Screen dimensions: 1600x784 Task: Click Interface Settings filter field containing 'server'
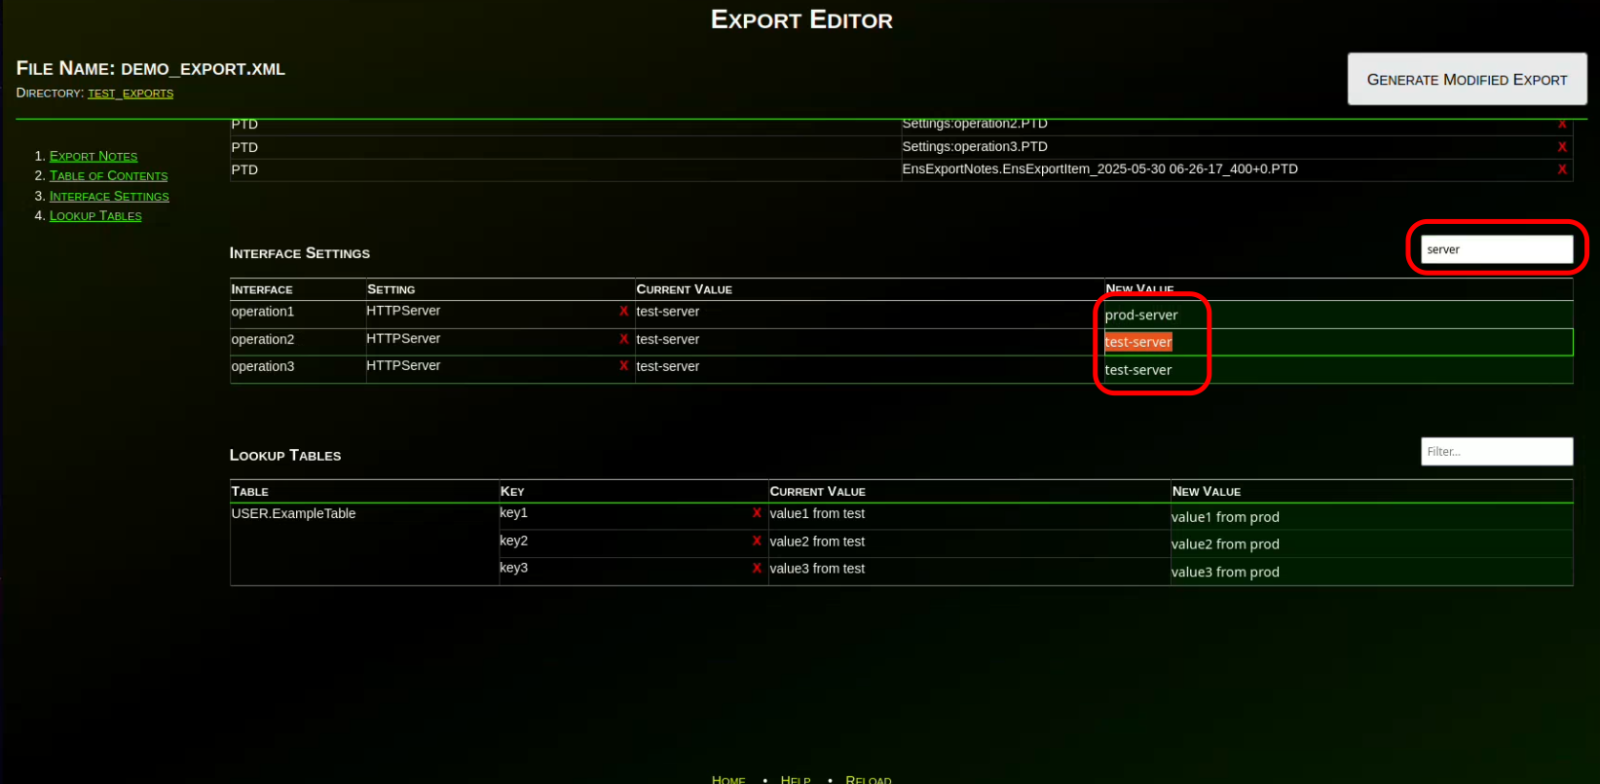(x=1496, y=250)
